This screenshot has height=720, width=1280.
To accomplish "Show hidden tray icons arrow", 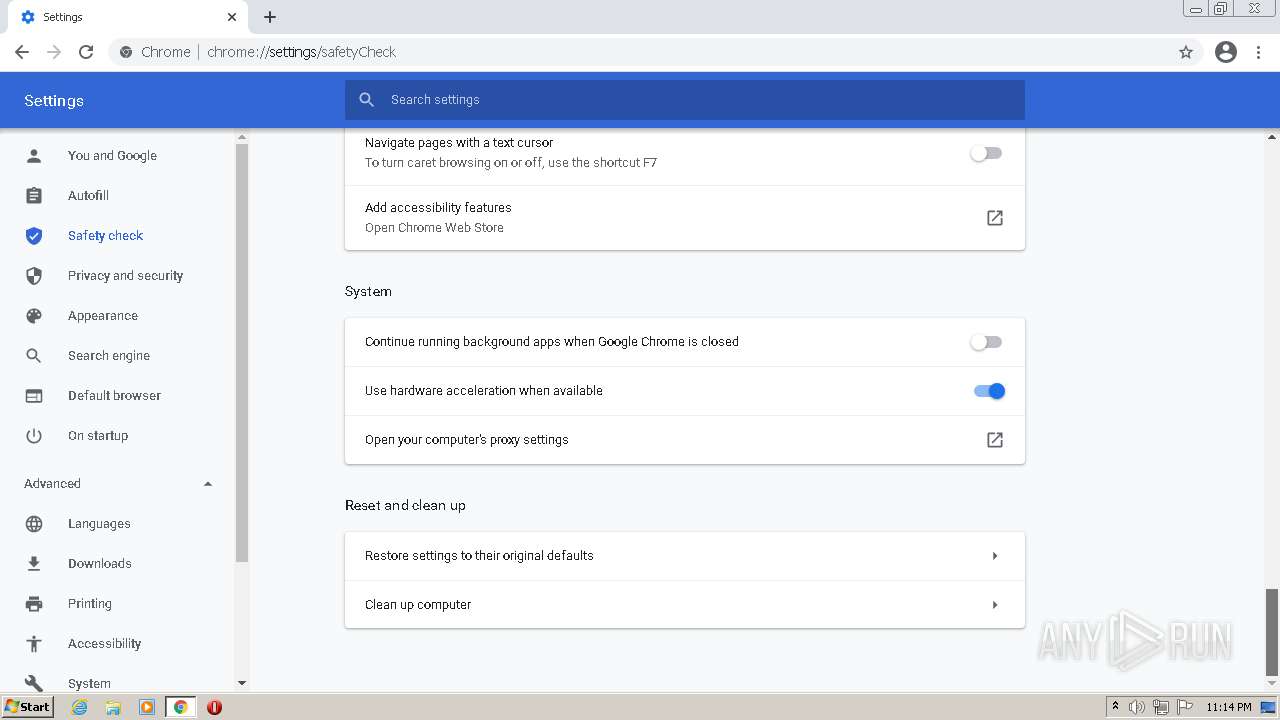I will pyautogui.click(x=1115, y=706).
